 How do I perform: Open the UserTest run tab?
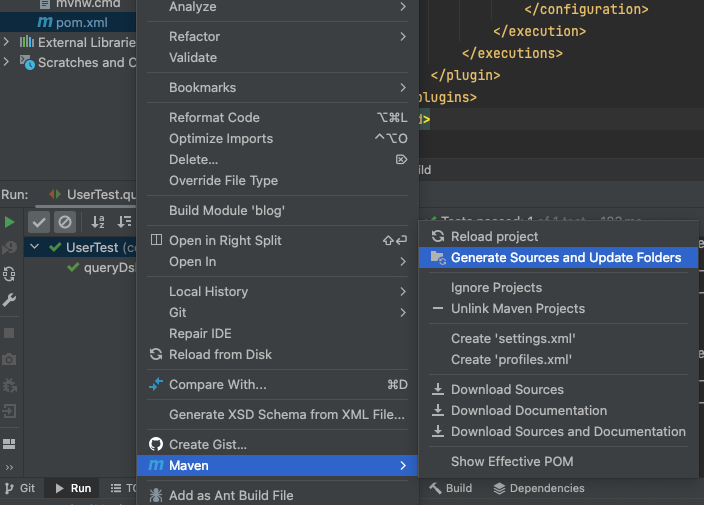[x=92, y=194]
